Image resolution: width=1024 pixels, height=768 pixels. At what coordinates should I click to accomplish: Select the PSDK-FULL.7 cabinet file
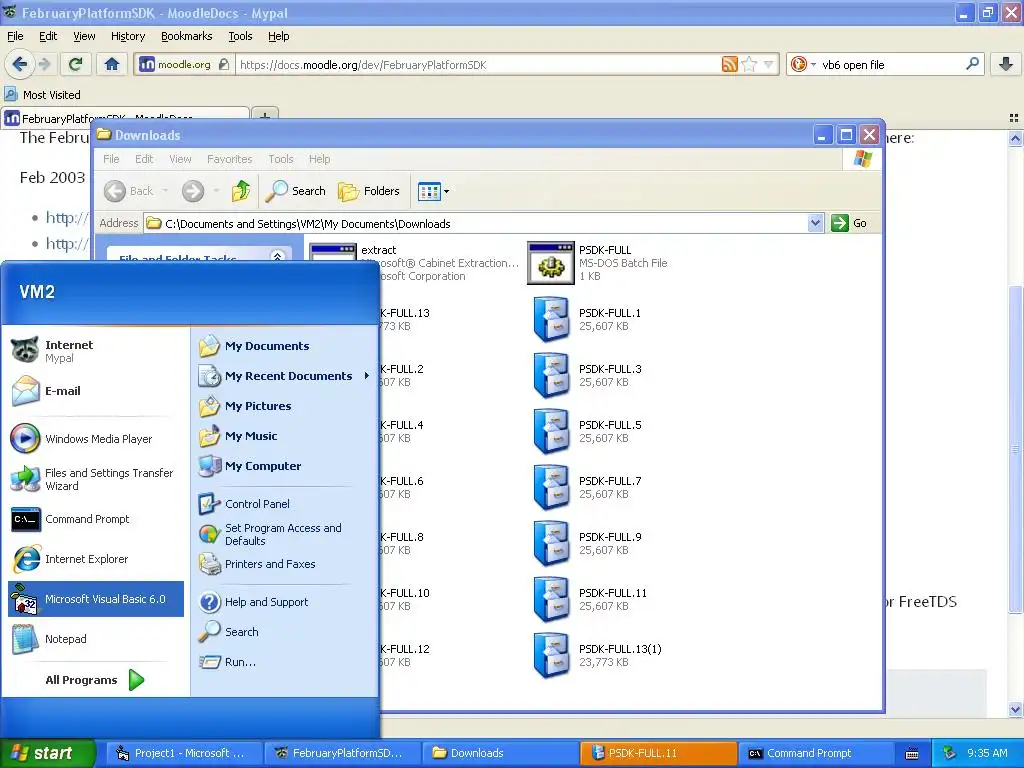click(x=588, y=488)
